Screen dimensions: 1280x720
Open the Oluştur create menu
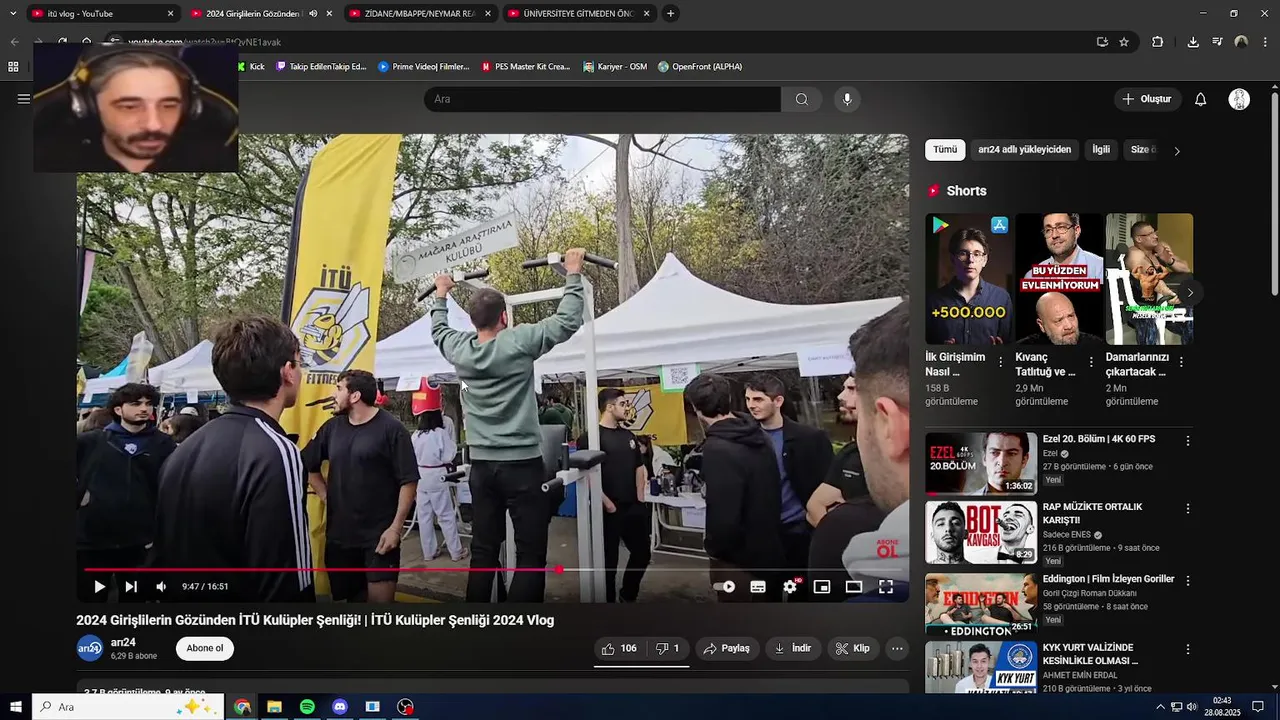pyautogui.click(x=1148, y=99)
